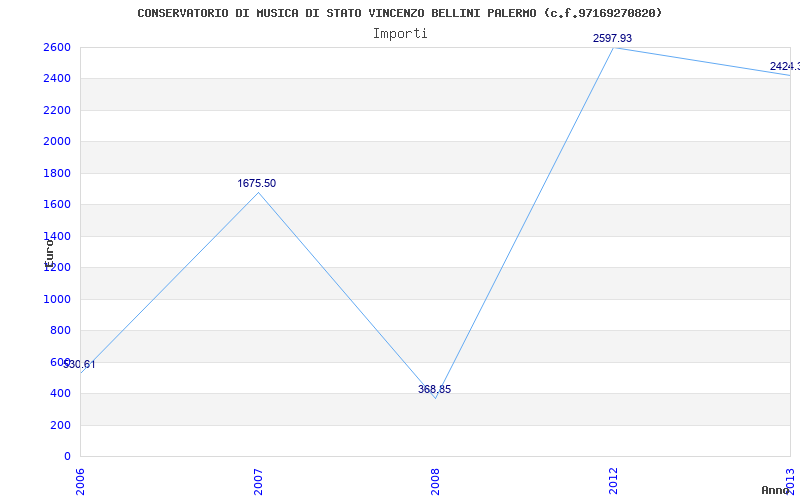Click the 368.85 data label

point(435,389)
